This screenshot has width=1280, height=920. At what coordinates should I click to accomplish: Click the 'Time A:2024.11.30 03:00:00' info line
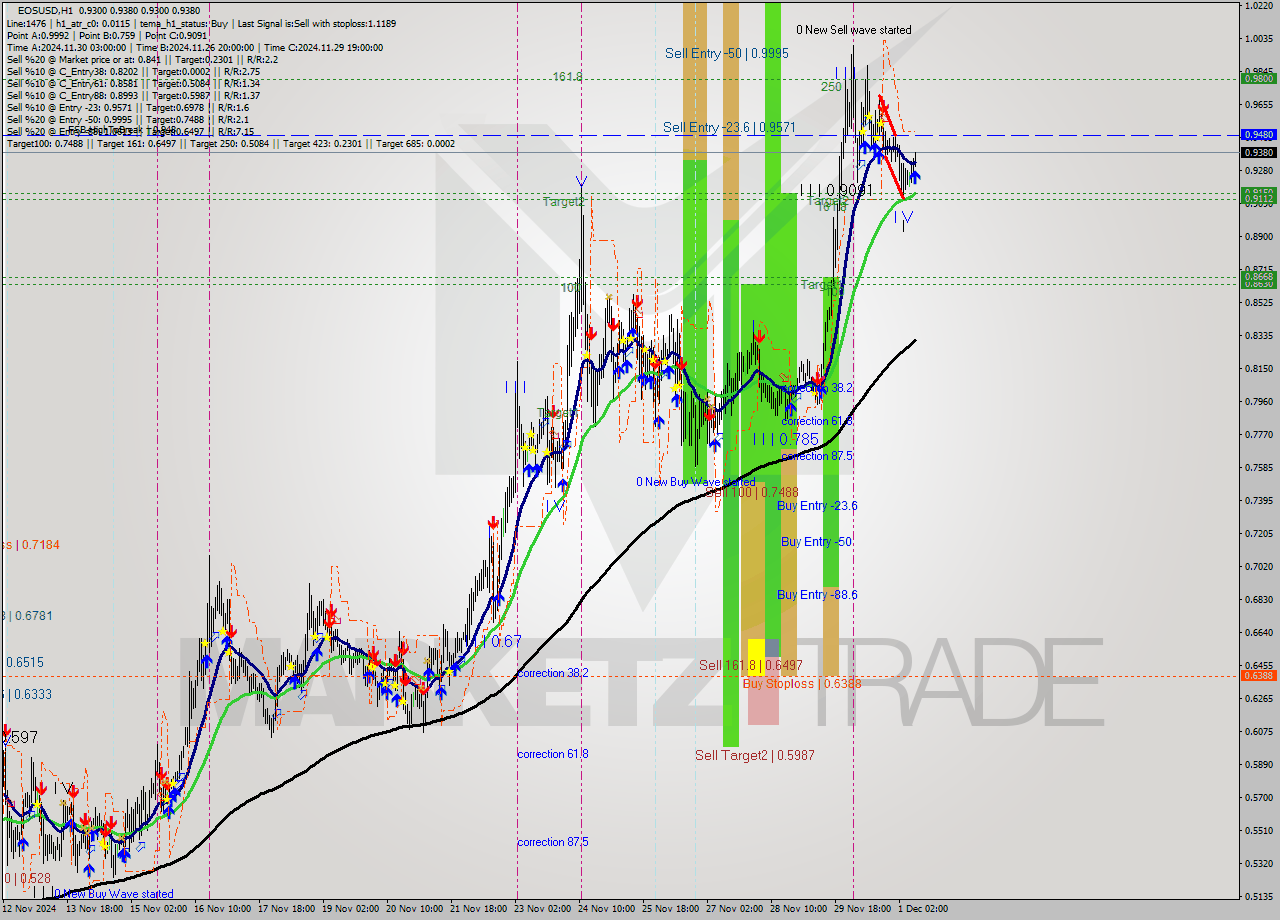click(66, 47)
